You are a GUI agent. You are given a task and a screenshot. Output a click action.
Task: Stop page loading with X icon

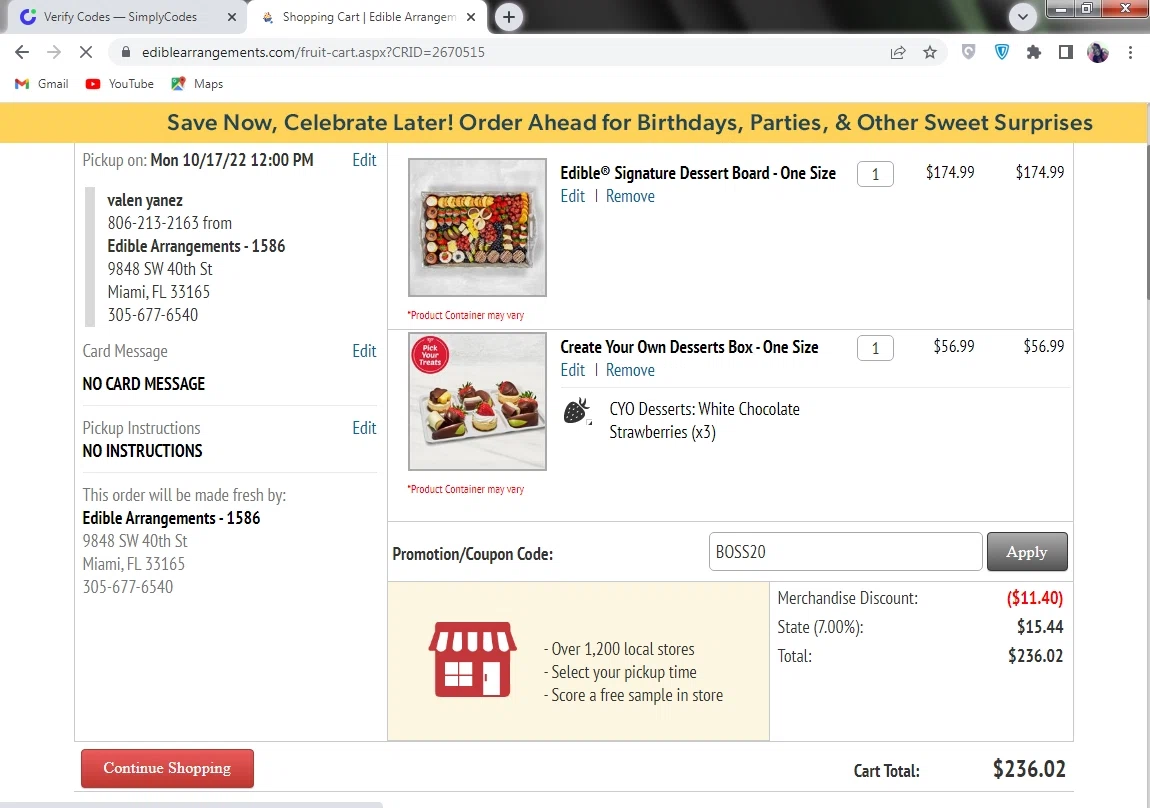click(x=85, y=52)
